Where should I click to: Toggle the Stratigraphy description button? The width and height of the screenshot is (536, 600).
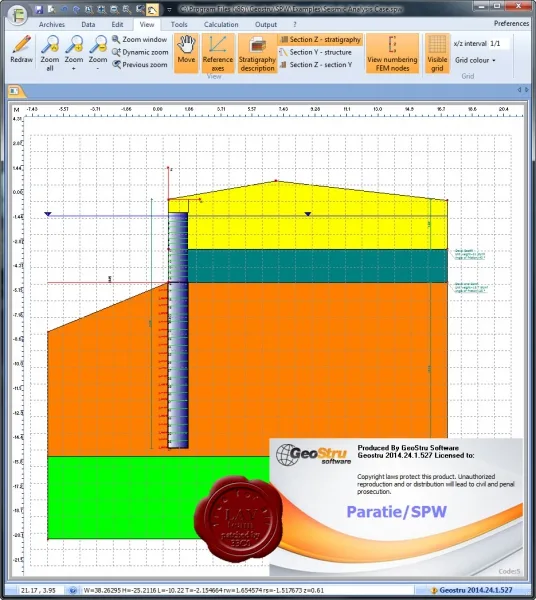pos(257,53)
